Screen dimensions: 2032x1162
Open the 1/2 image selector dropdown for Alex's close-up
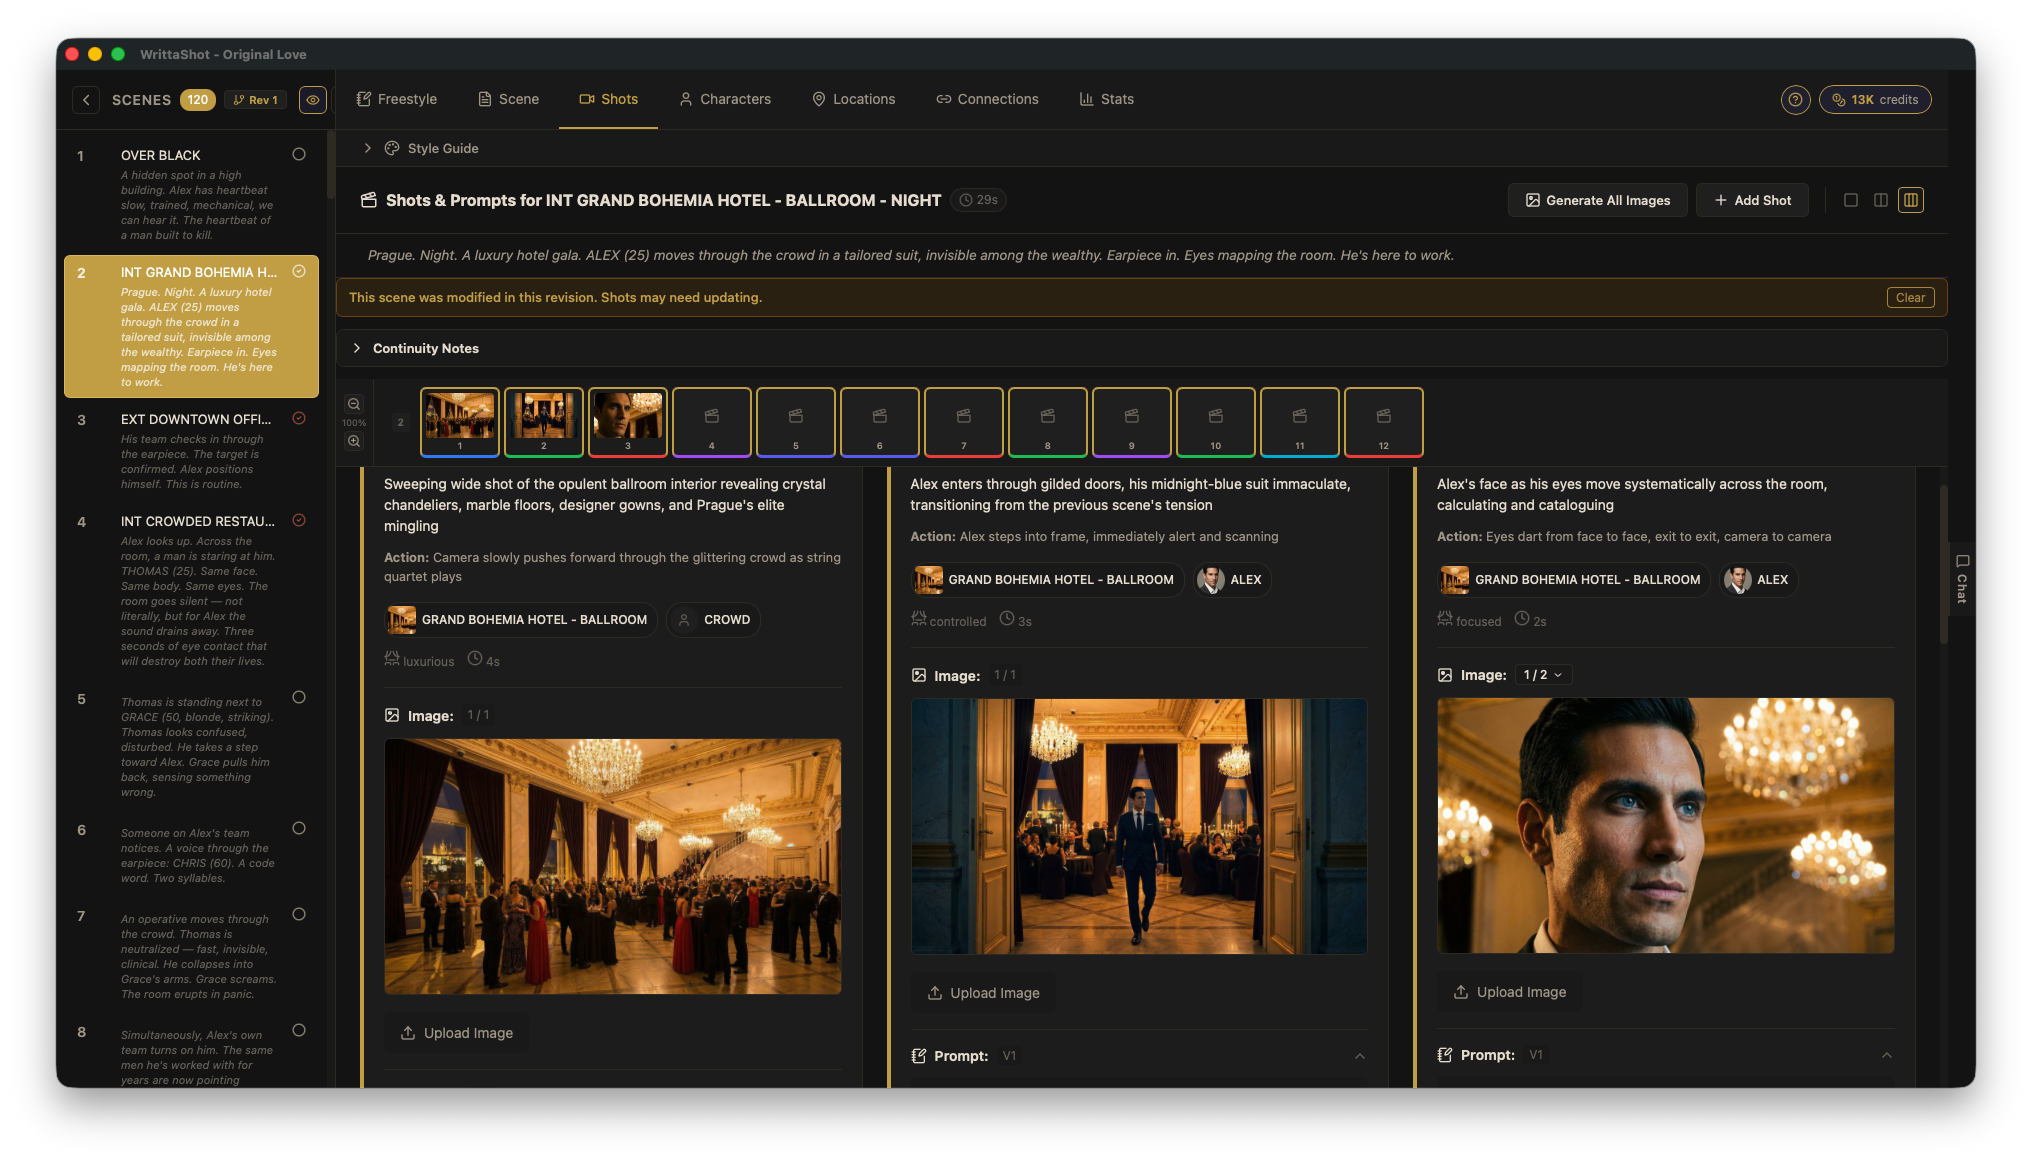pos(1542,674)
